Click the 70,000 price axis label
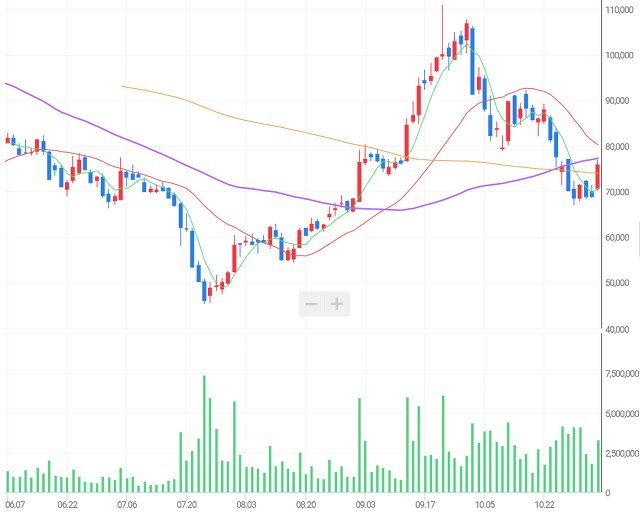Screen dimensions: 640x513 click(x=618, y=192)
